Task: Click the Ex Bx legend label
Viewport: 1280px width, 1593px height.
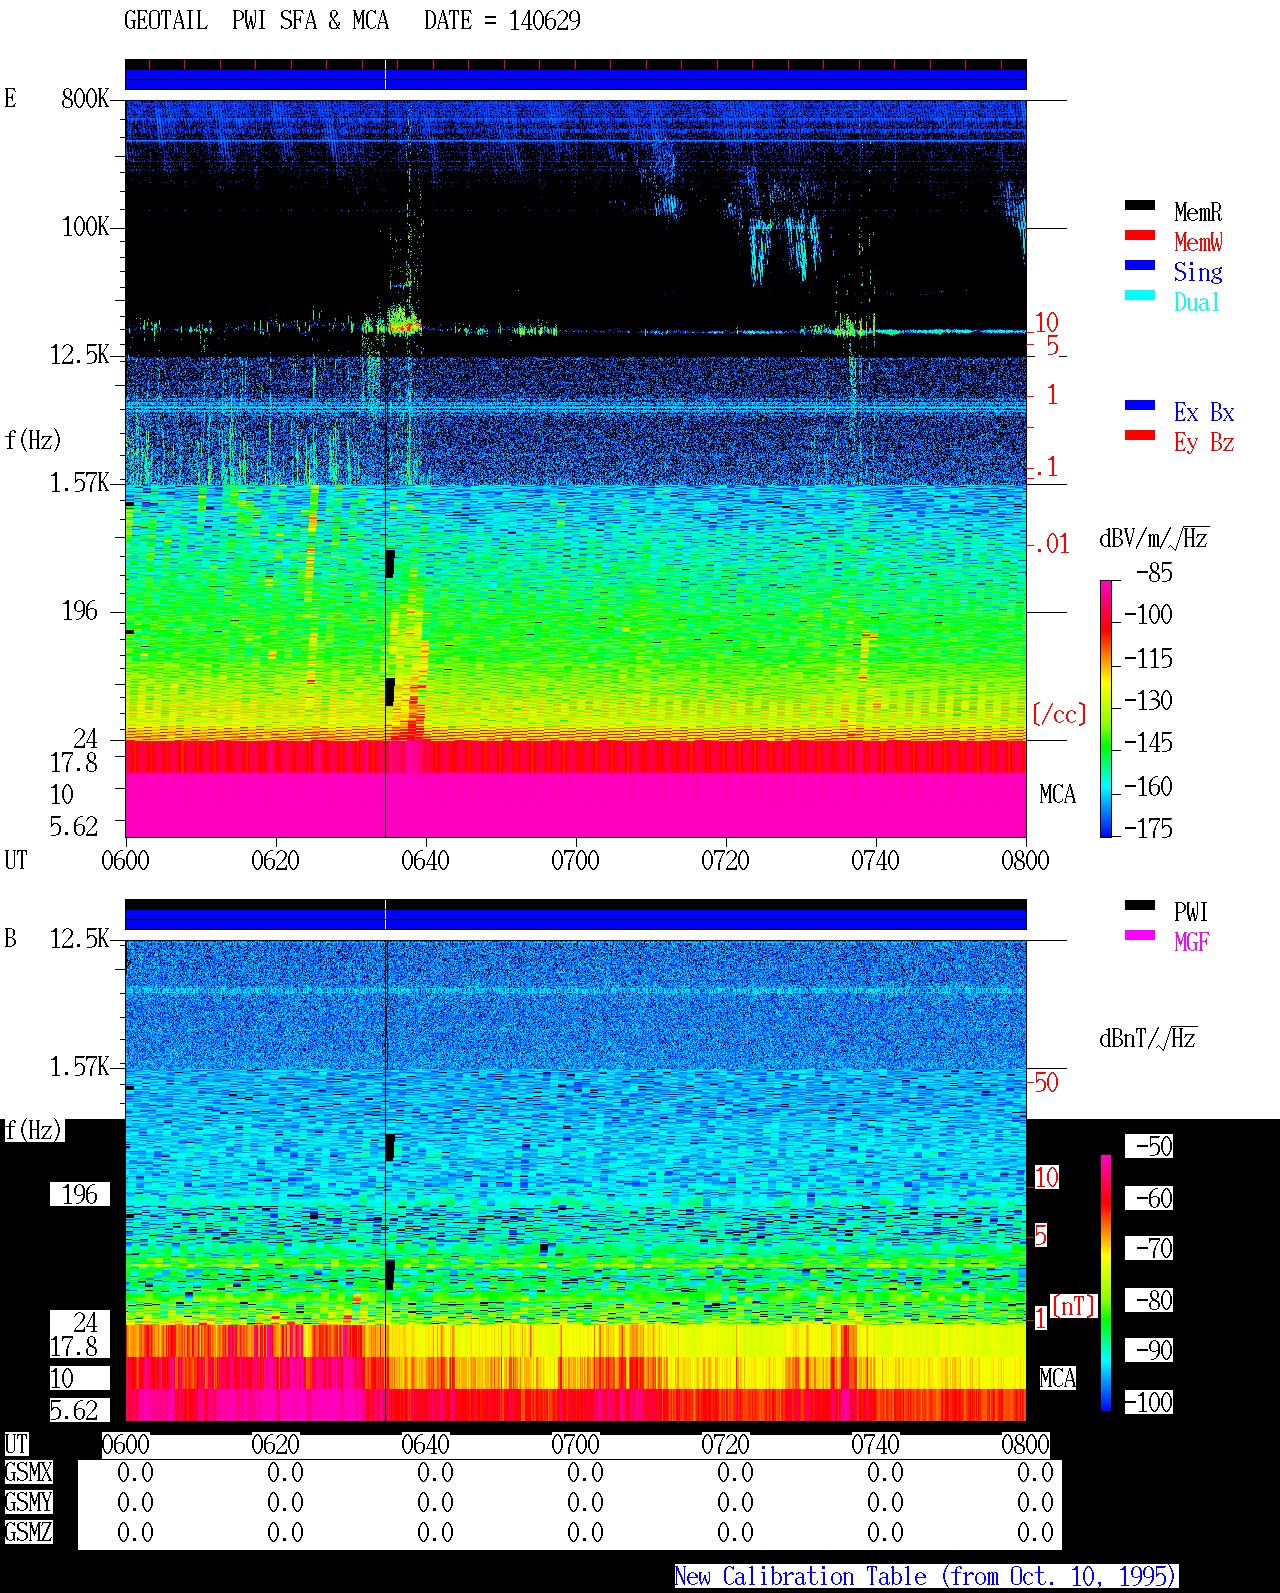Action: pyautogui.click(x=1204, y=412)
